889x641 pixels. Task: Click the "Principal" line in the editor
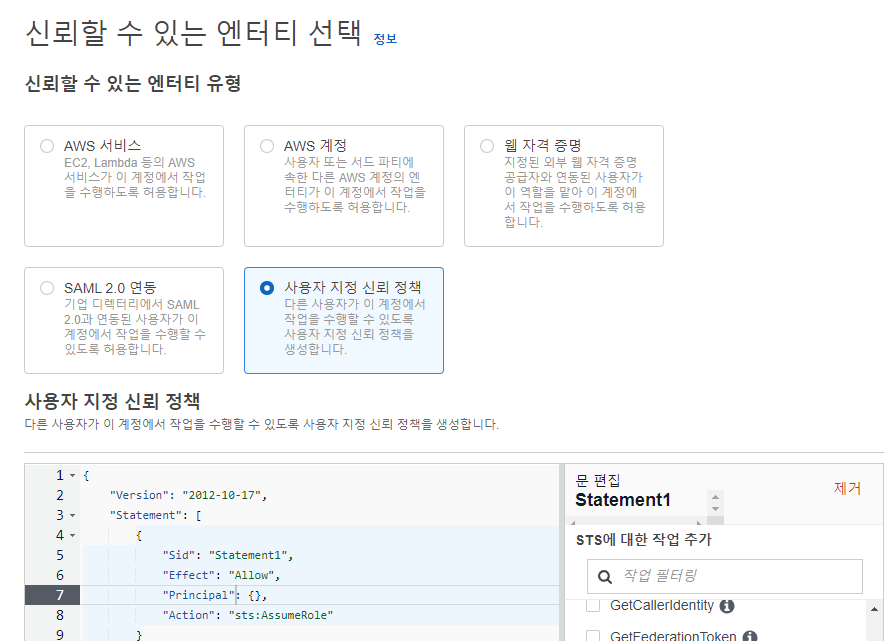click(320, 595)
